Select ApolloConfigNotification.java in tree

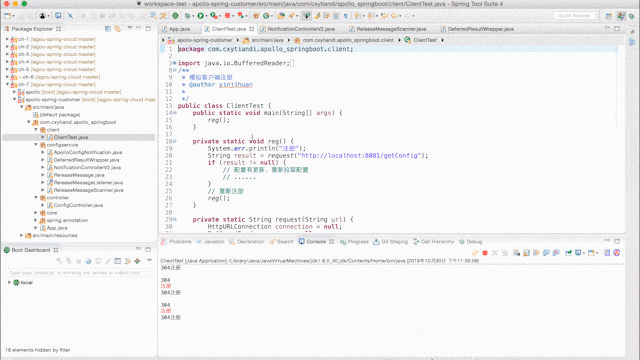click(x=88, y=152)
